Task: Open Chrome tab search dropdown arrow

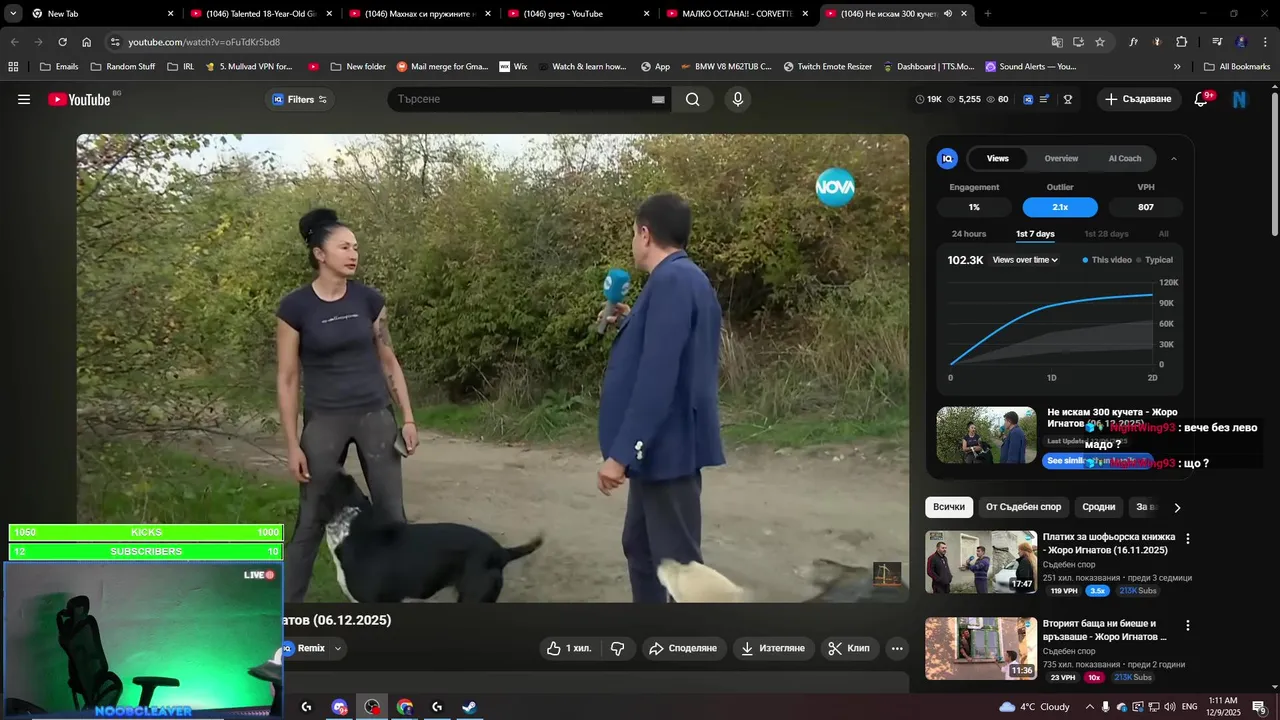Action: coord(13,13)
